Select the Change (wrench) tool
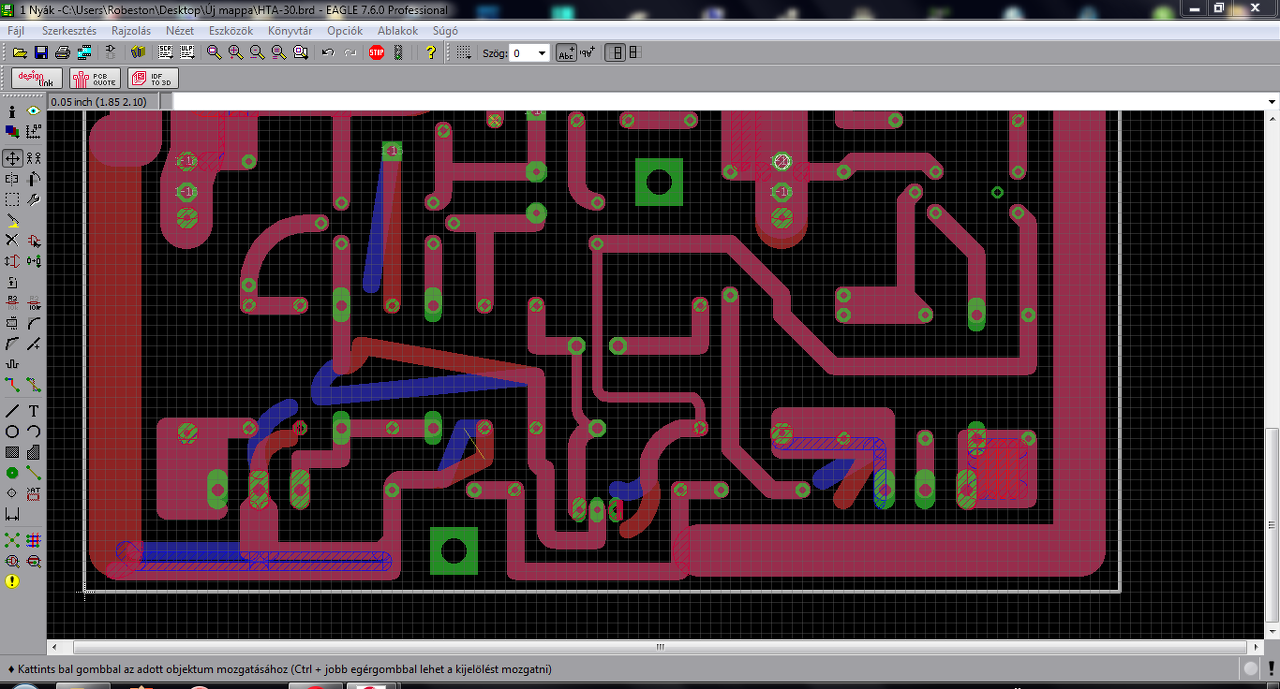The image size is (1280, 689). click(34, 199)
